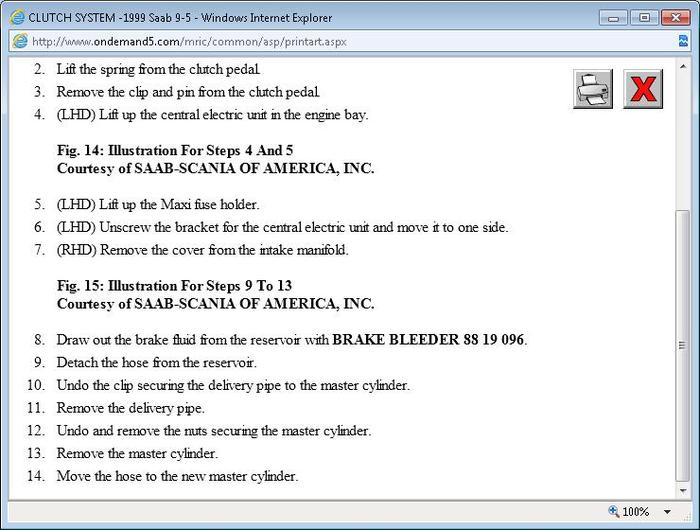
Task: Click the window resize grip in corner
Action: click(686, 517)
